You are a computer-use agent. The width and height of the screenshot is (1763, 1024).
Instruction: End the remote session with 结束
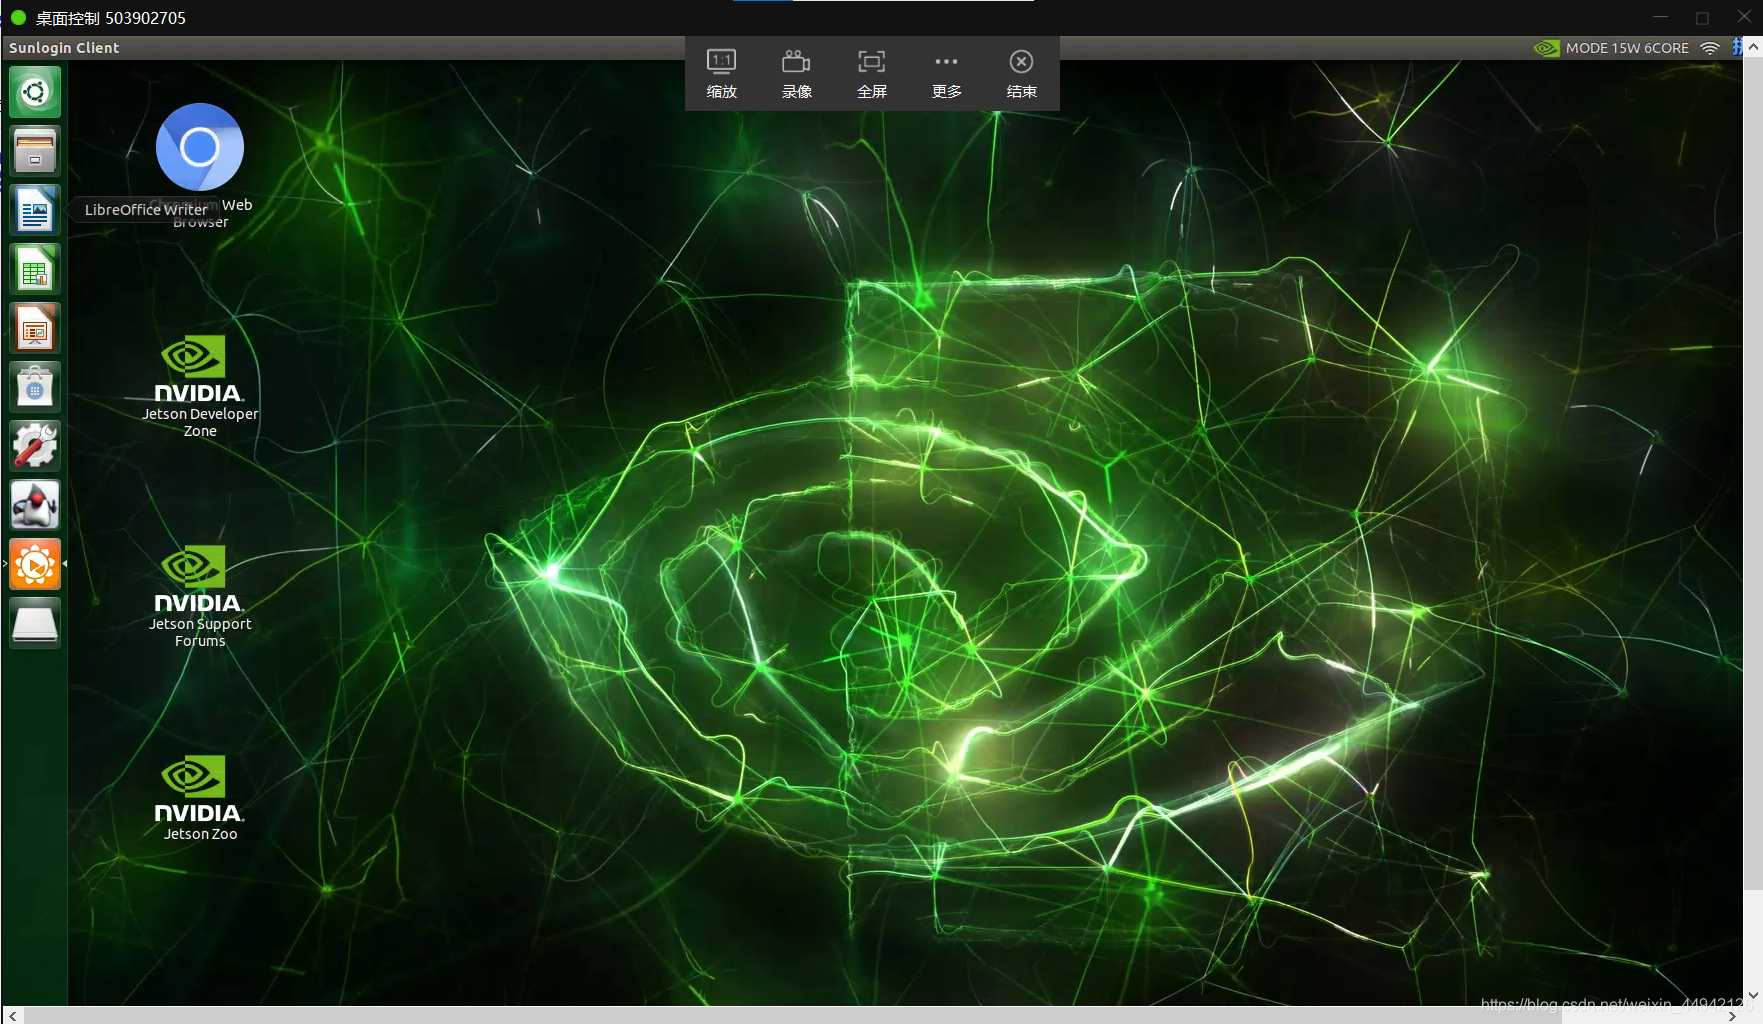[1022, 74]
